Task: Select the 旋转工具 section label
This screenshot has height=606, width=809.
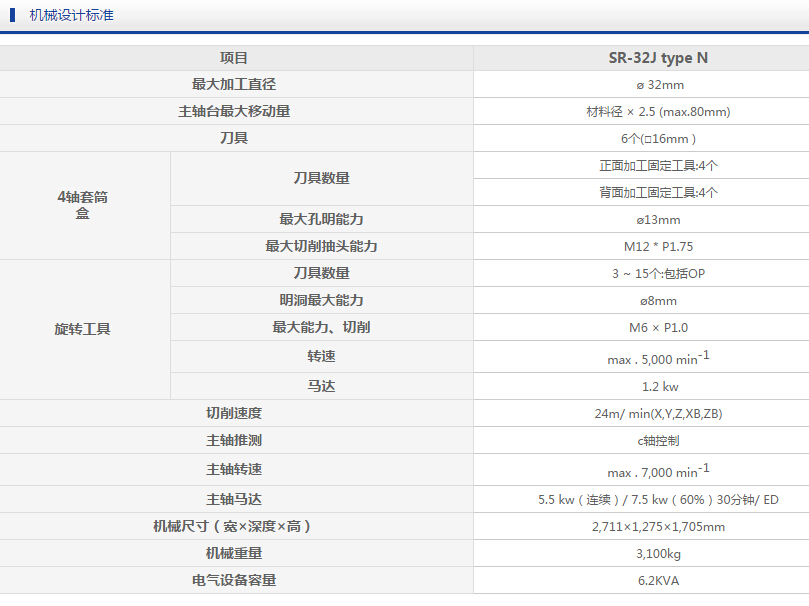Action: 85,328
